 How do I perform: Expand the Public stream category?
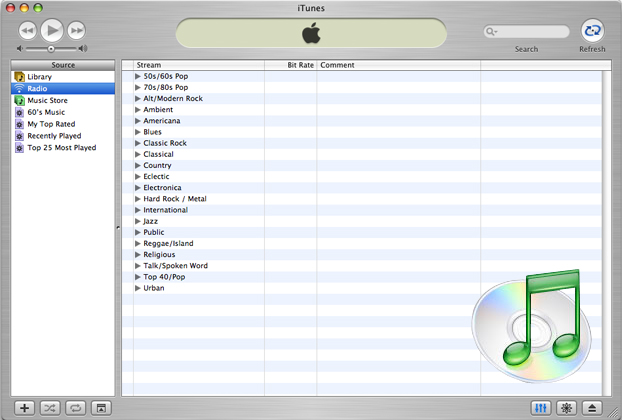click(138, 232)
